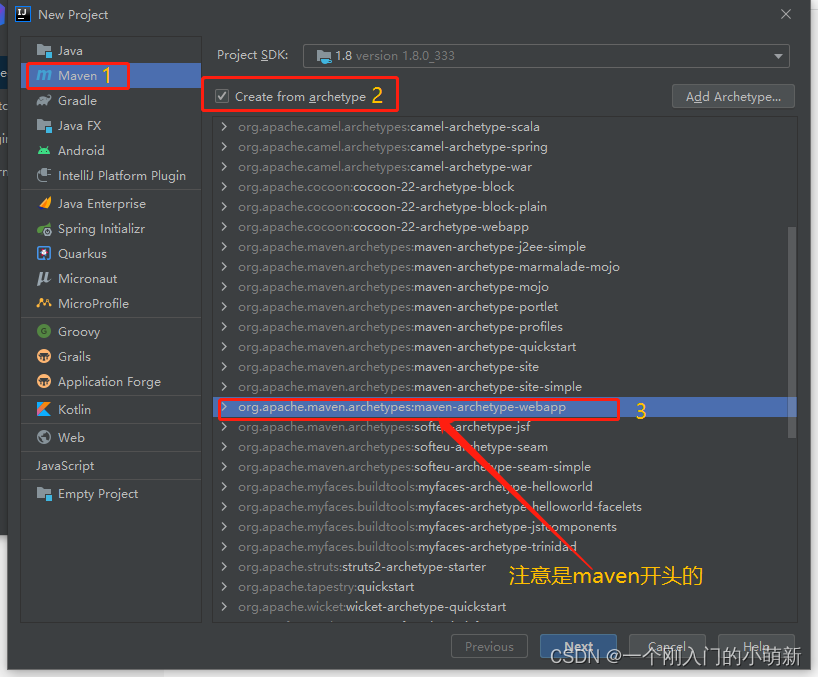The image size is (818, 677).
Task: Click the Quarkus icon
Action: [44, 253]
